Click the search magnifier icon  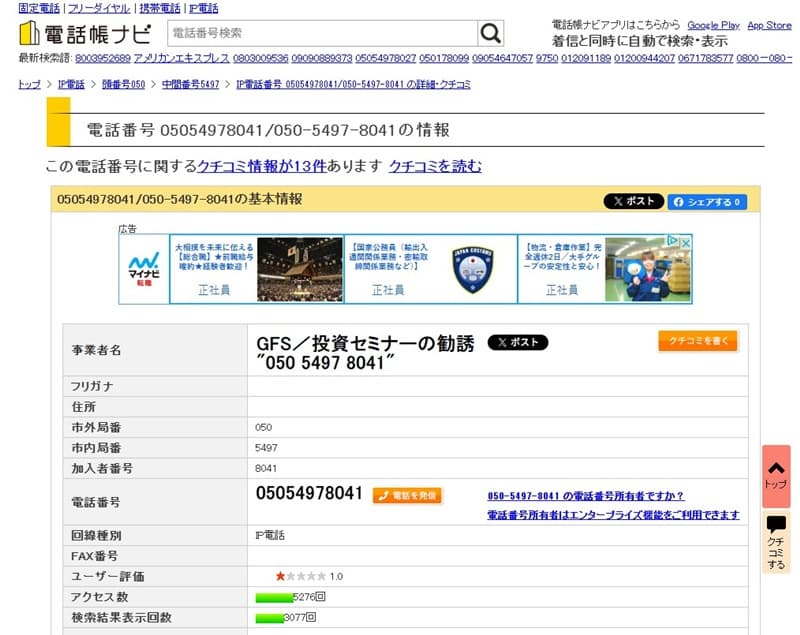(x=490, y=34)
